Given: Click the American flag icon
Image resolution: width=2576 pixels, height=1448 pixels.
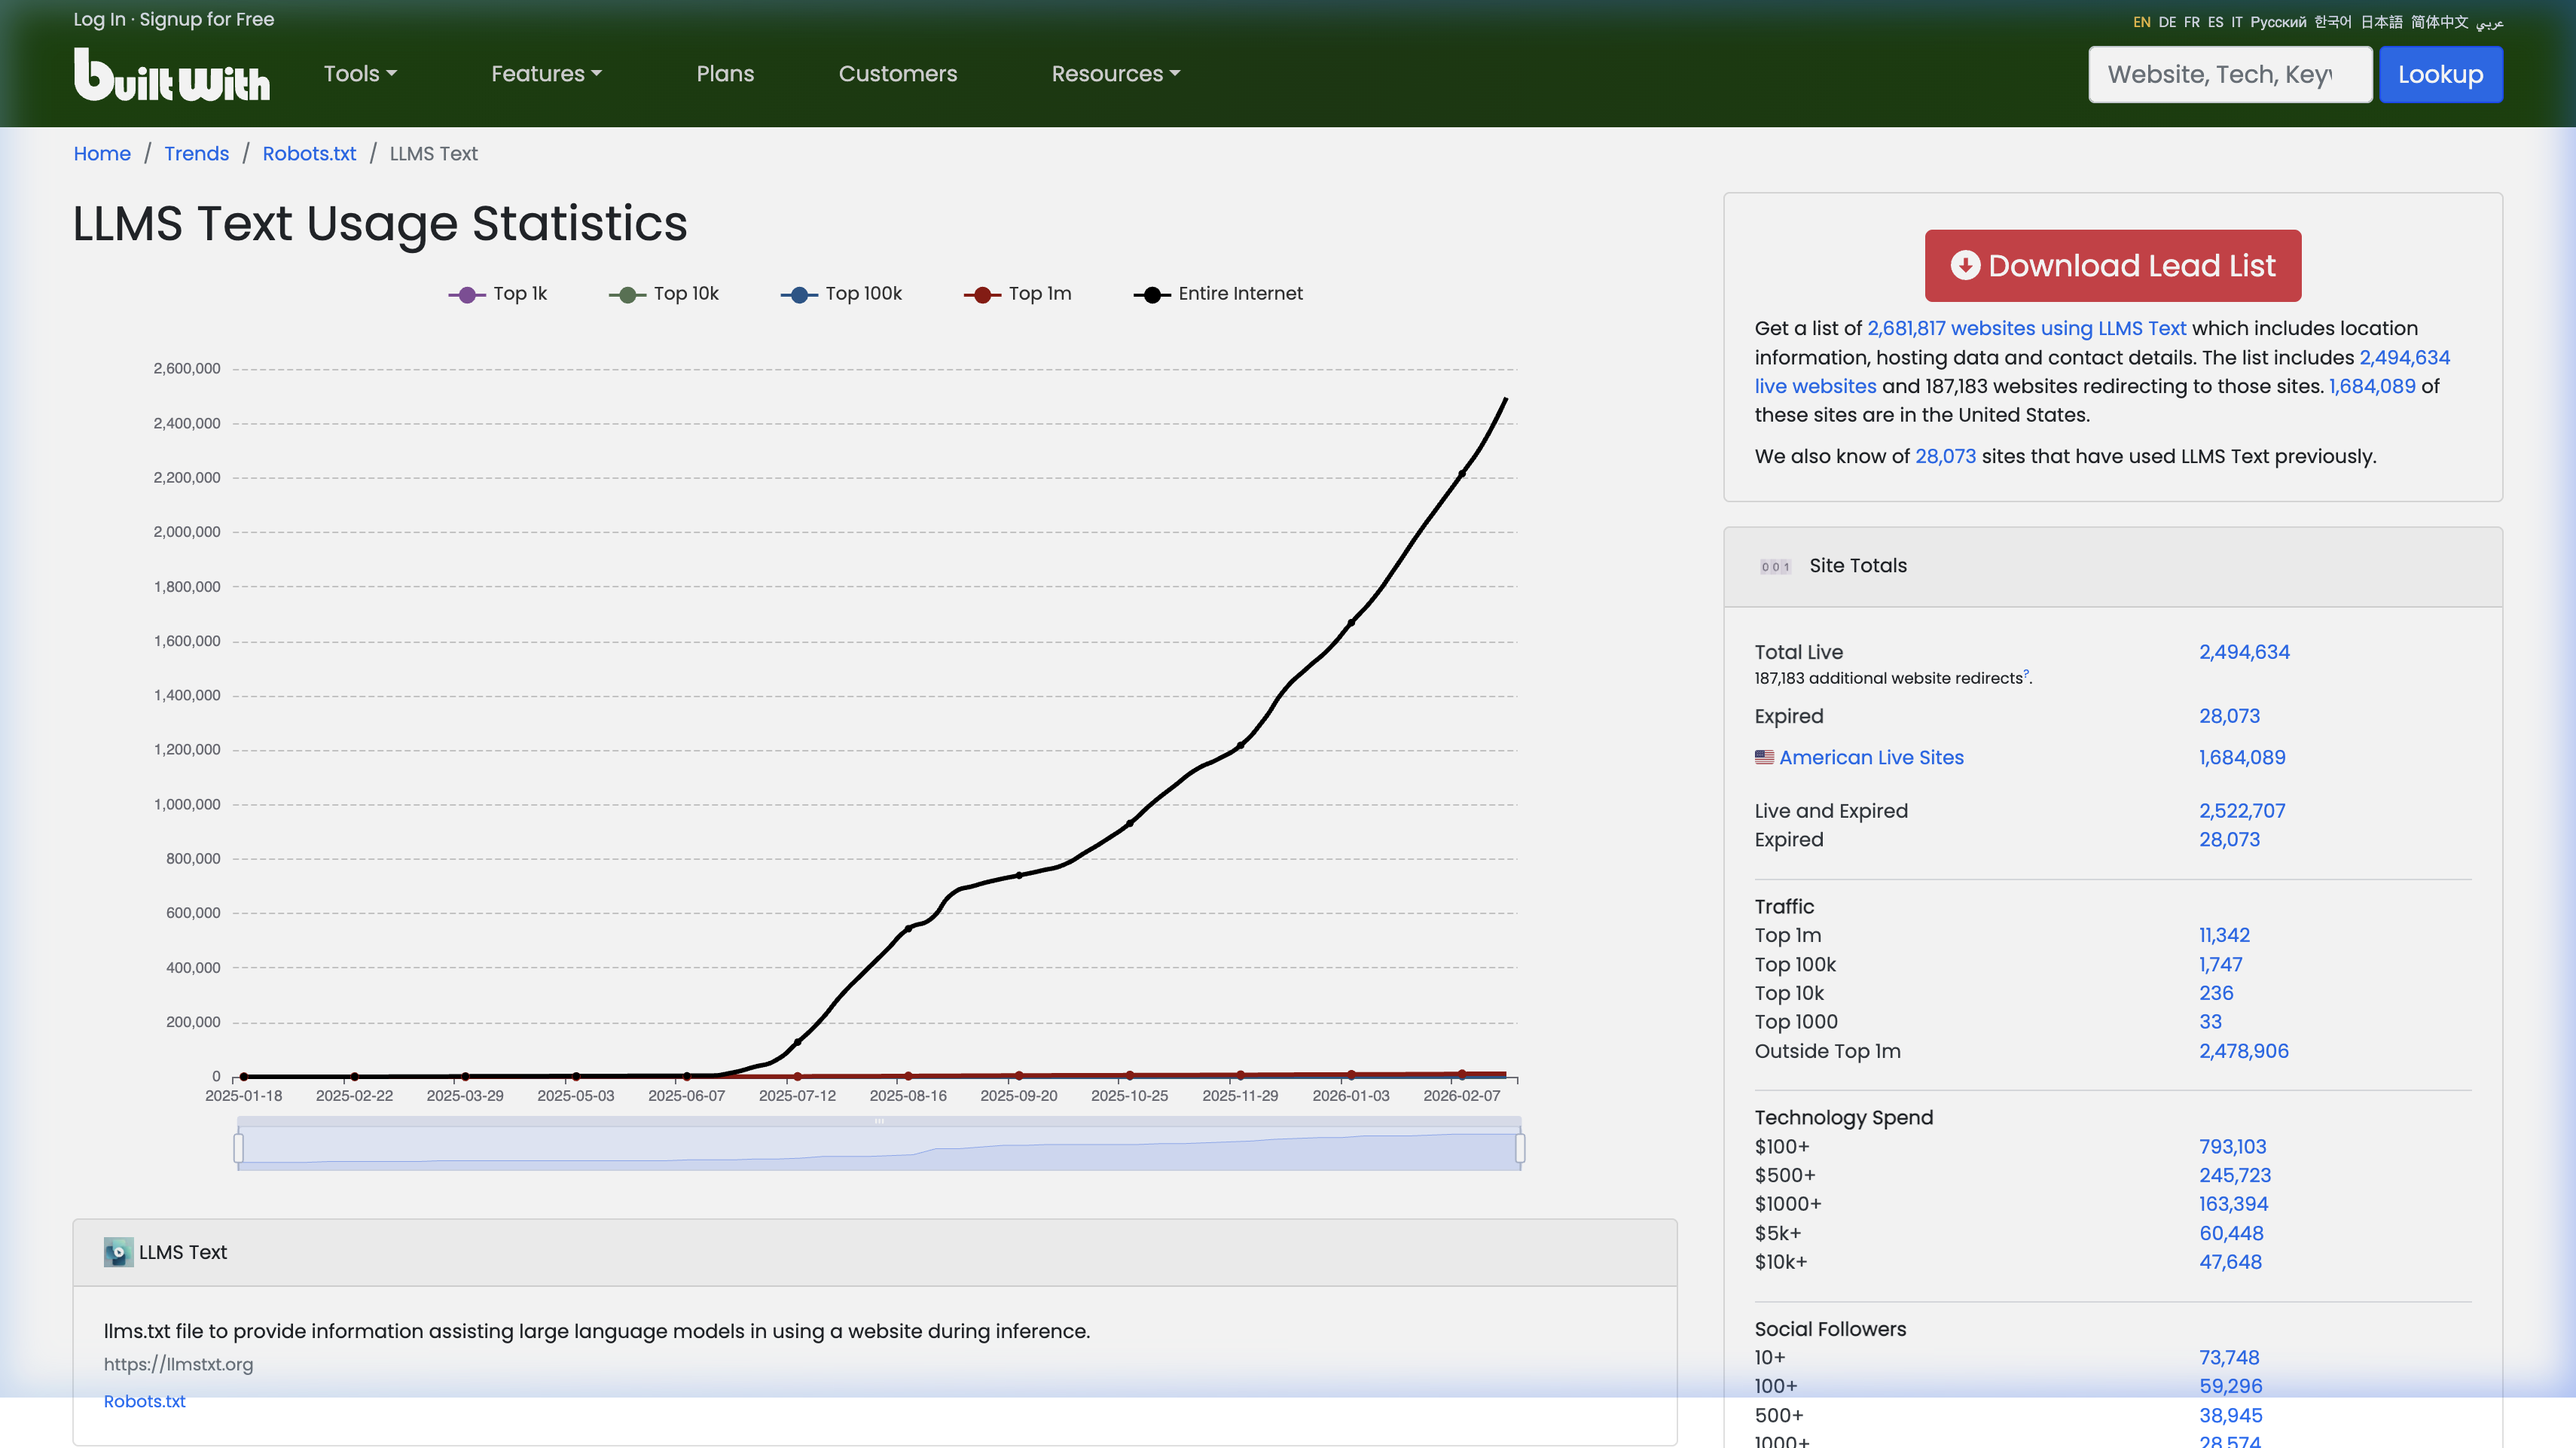Looking at the screenshot, I should click(1764, 757).
